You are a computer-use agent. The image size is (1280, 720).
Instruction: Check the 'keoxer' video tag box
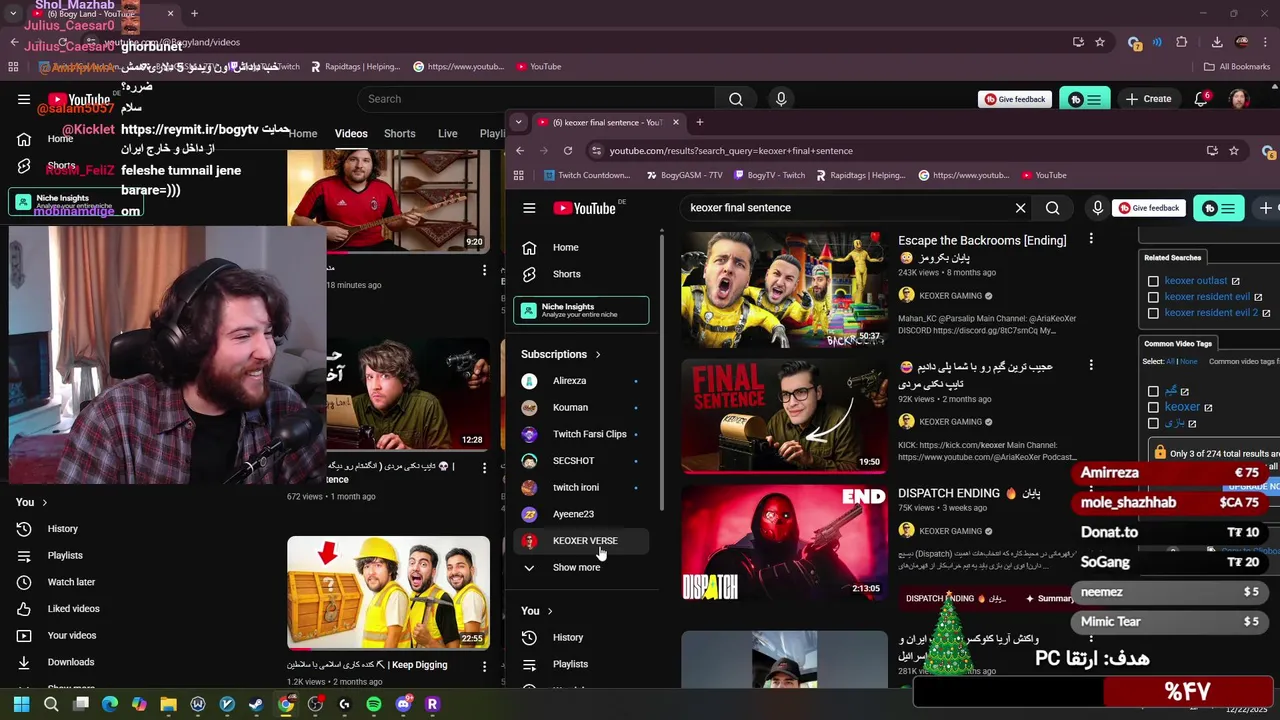[x=1153, y=407]
